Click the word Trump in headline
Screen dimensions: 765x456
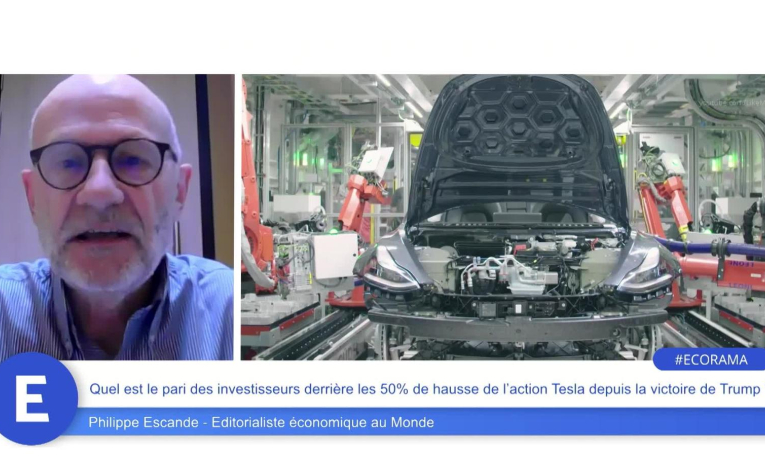pos(739,389)
